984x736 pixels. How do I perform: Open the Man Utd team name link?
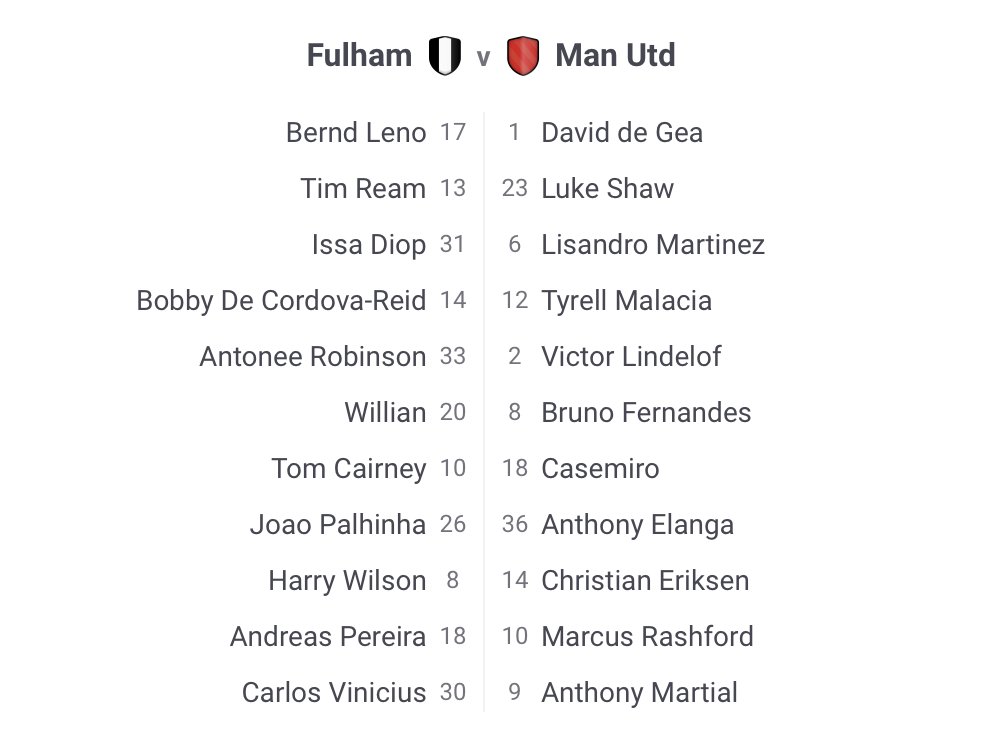pyautogui.click(x=615, y=56)
